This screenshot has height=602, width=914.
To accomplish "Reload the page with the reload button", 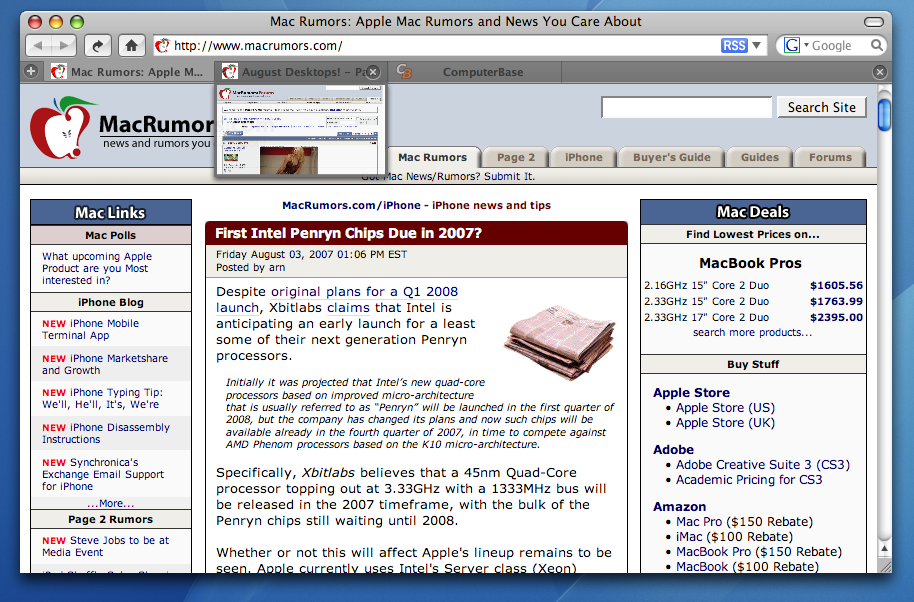I will 97,45.
